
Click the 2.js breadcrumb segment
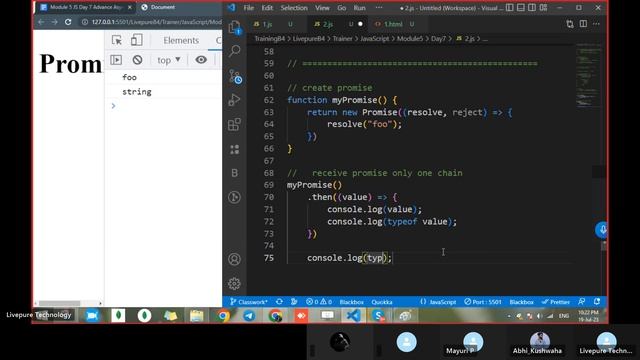[466, 39]
